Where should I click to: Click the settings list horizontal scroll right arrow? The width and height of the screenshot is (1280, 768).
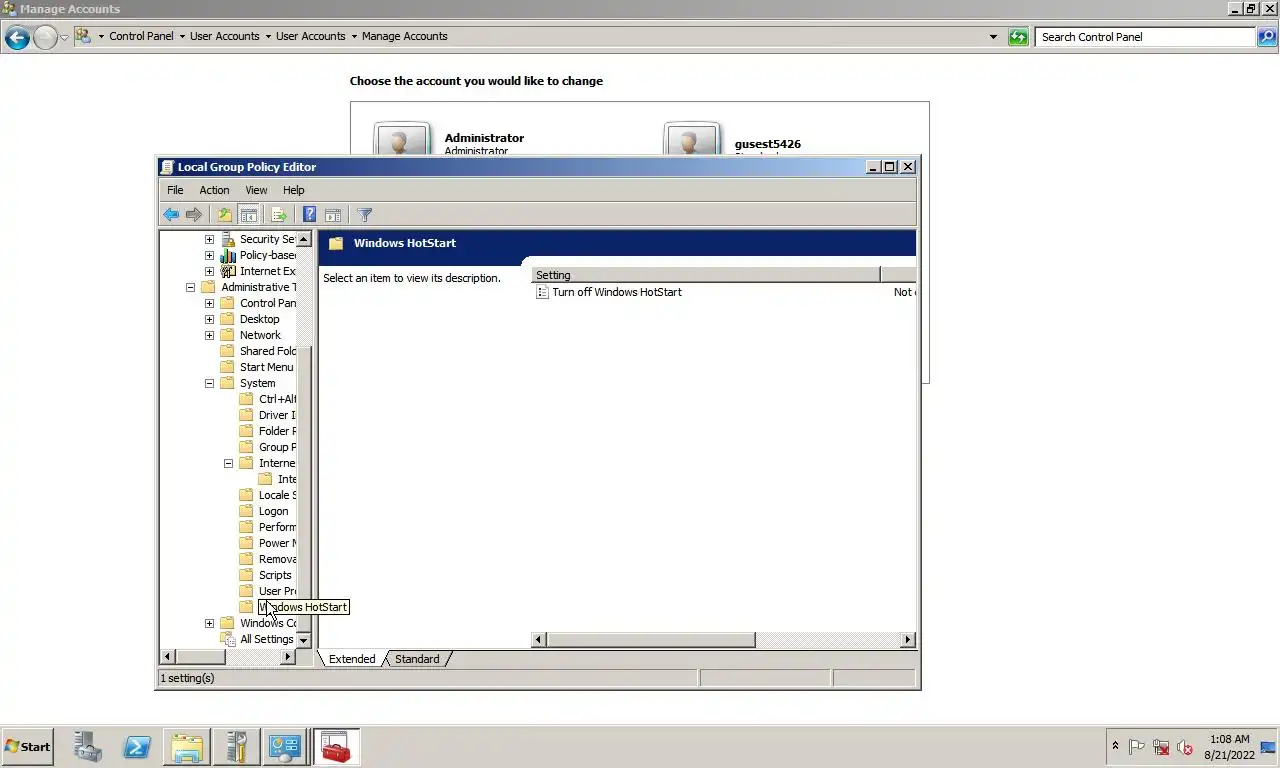point(908,640)
